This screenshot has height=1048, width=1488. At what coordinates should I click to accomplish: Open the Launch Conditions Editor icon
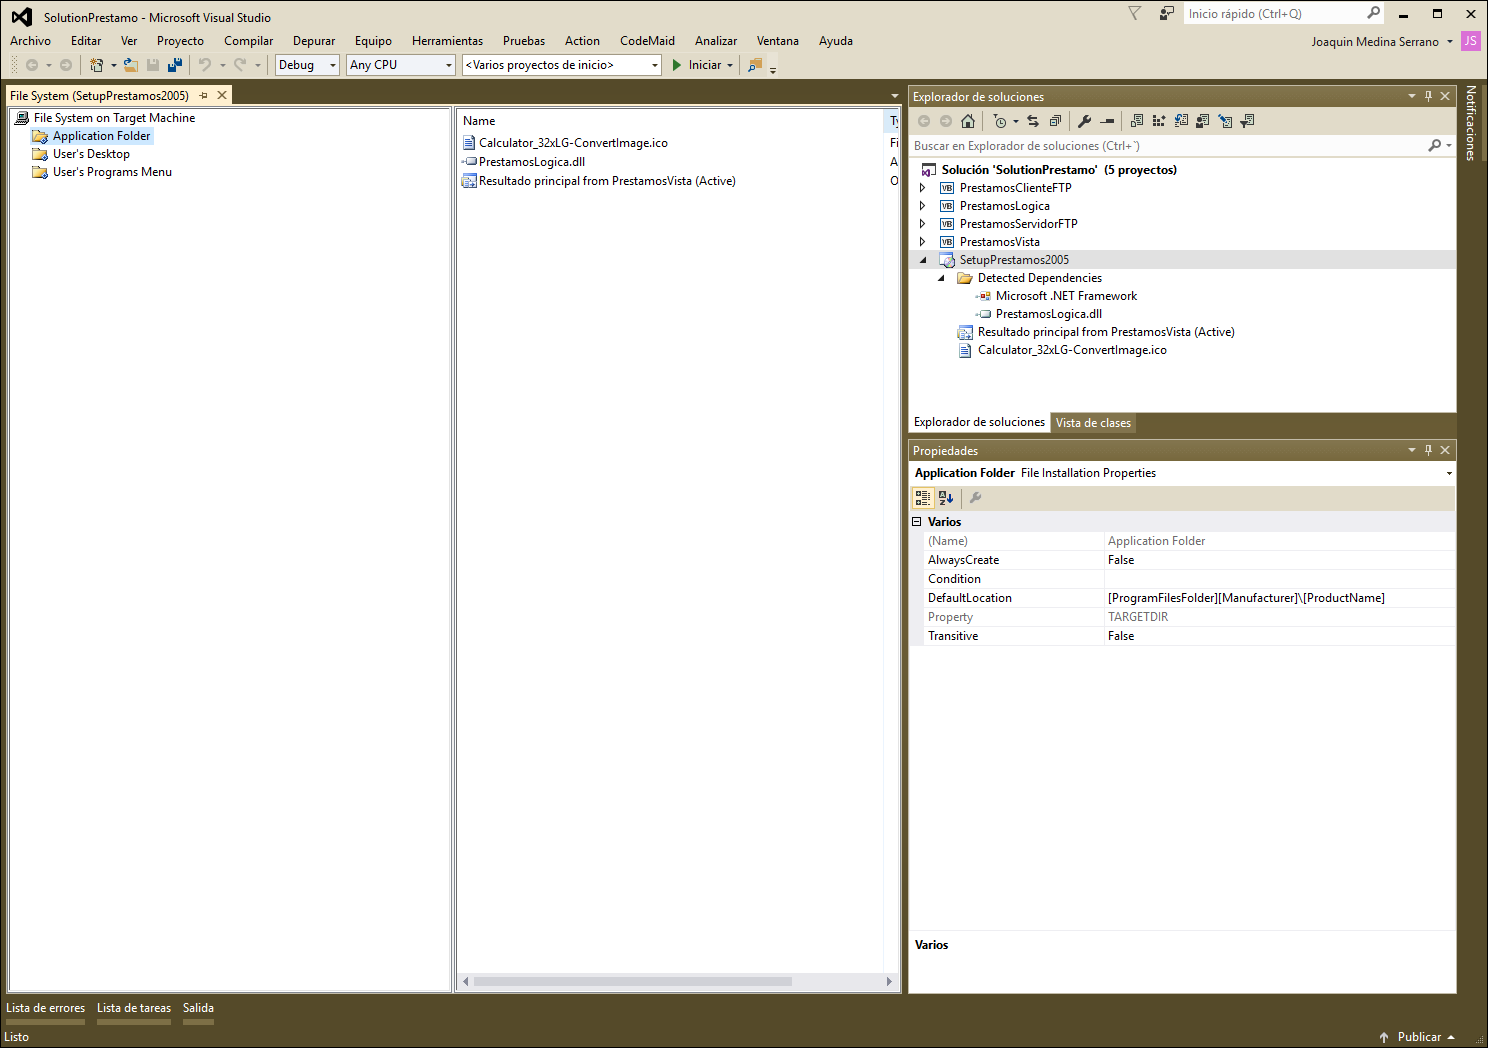(x=1247, y=121)
